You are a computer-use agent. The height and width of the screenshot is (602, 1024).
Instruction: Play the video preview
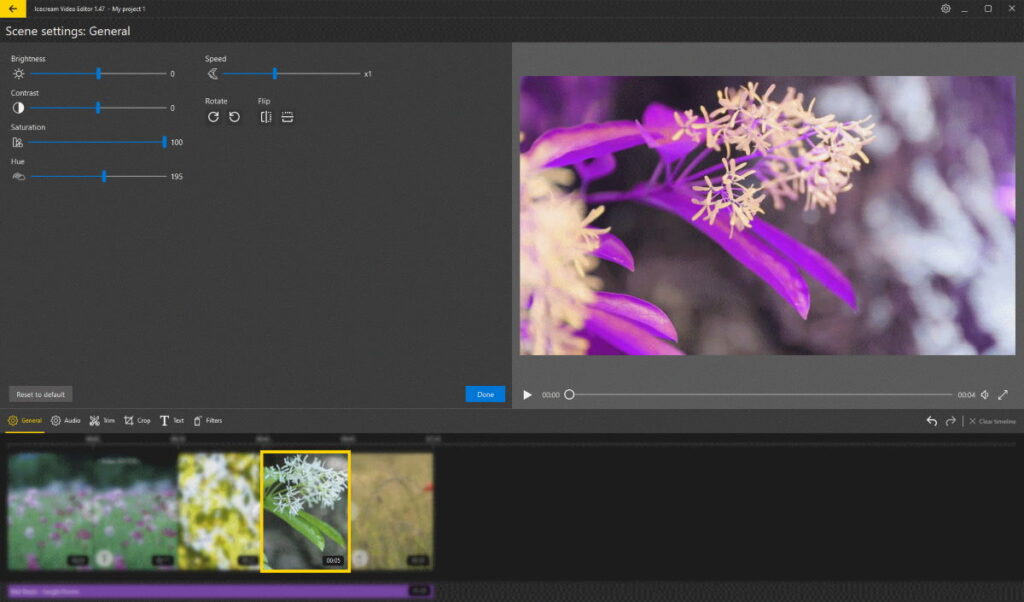click(x=527, y=394)
